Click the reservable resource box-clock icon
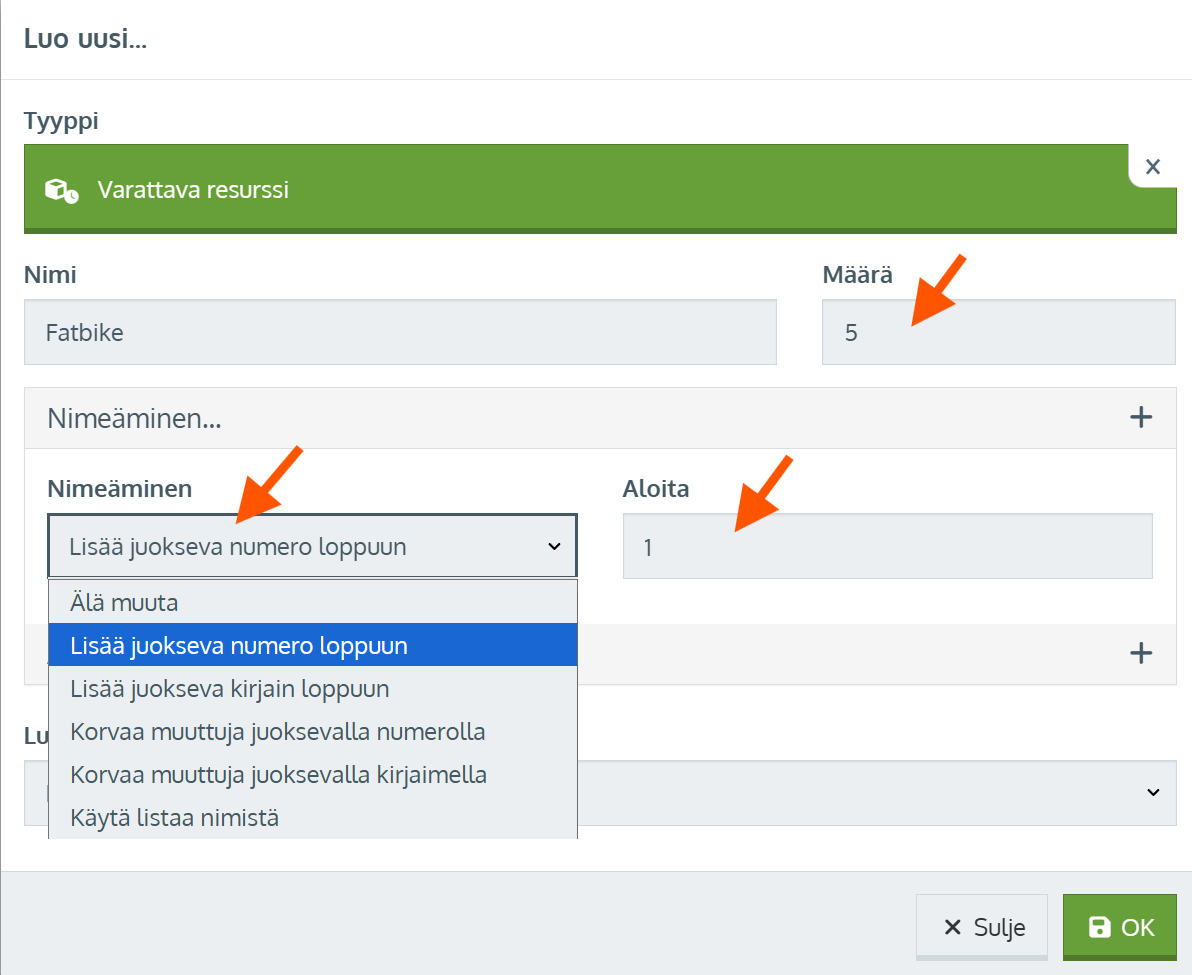The image size is (1192, 975). (61, 190)
